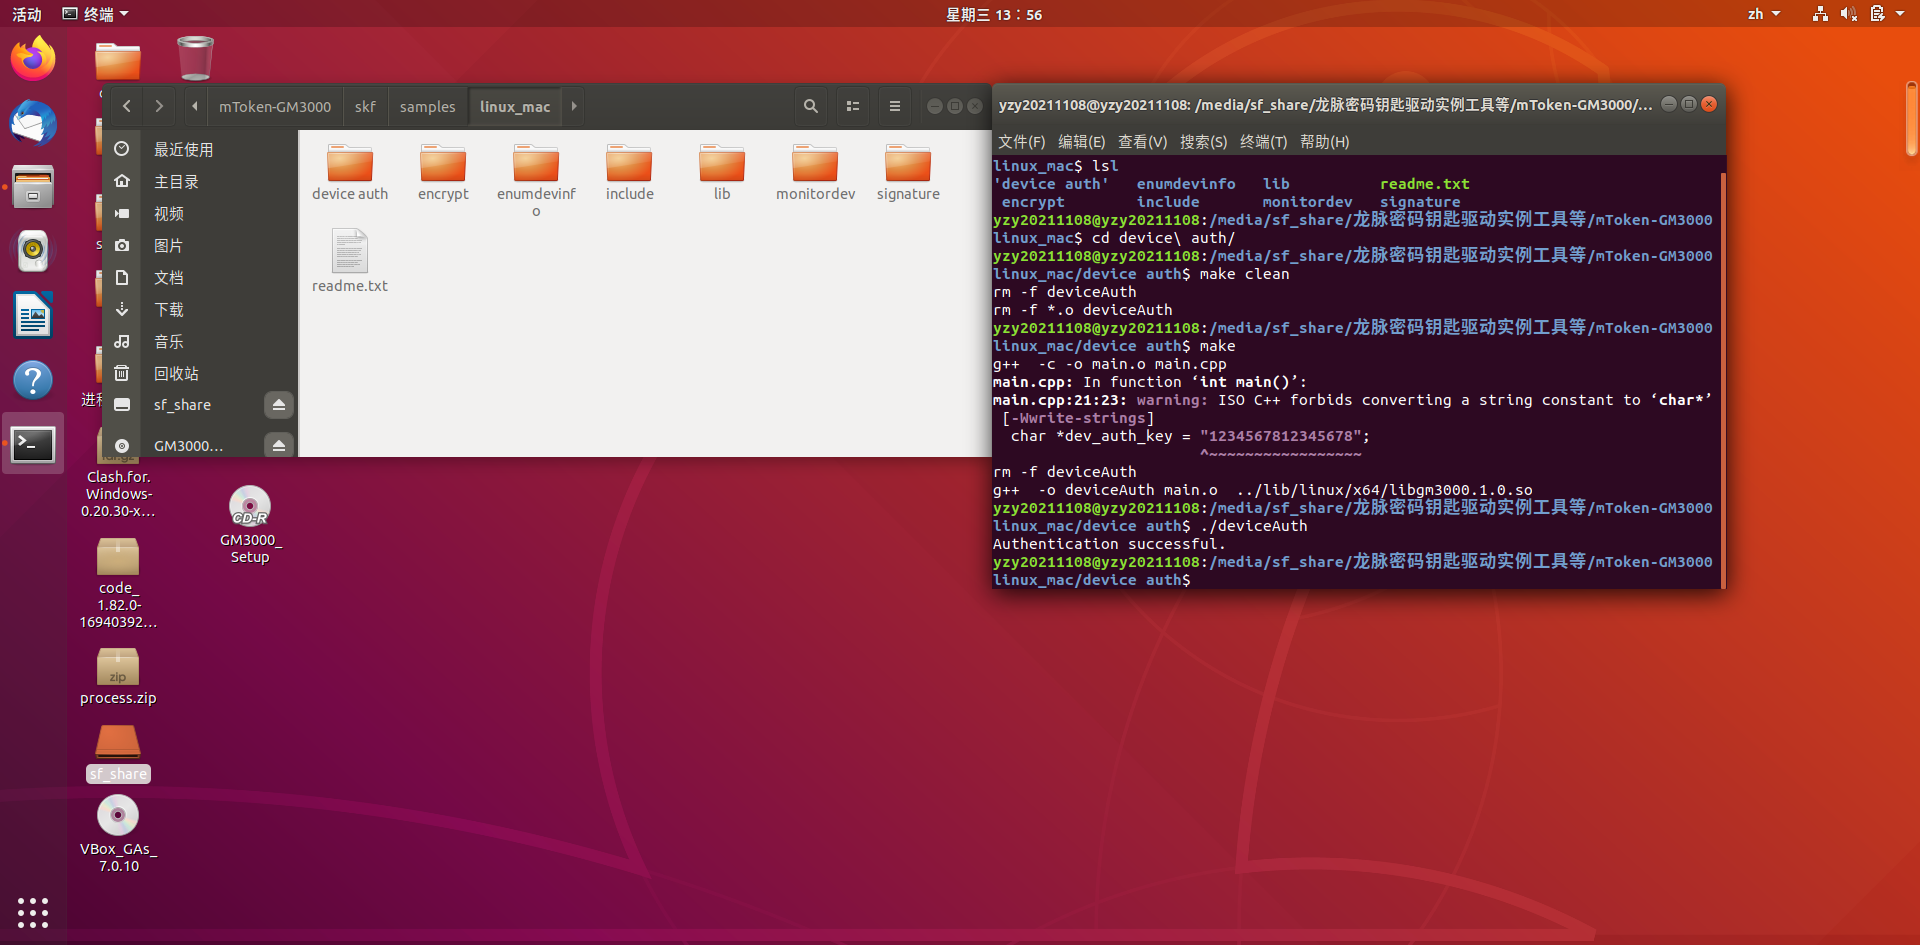Go forward in file manager
The height and width of the screenshot is (945, 1920).
point(159,106)
